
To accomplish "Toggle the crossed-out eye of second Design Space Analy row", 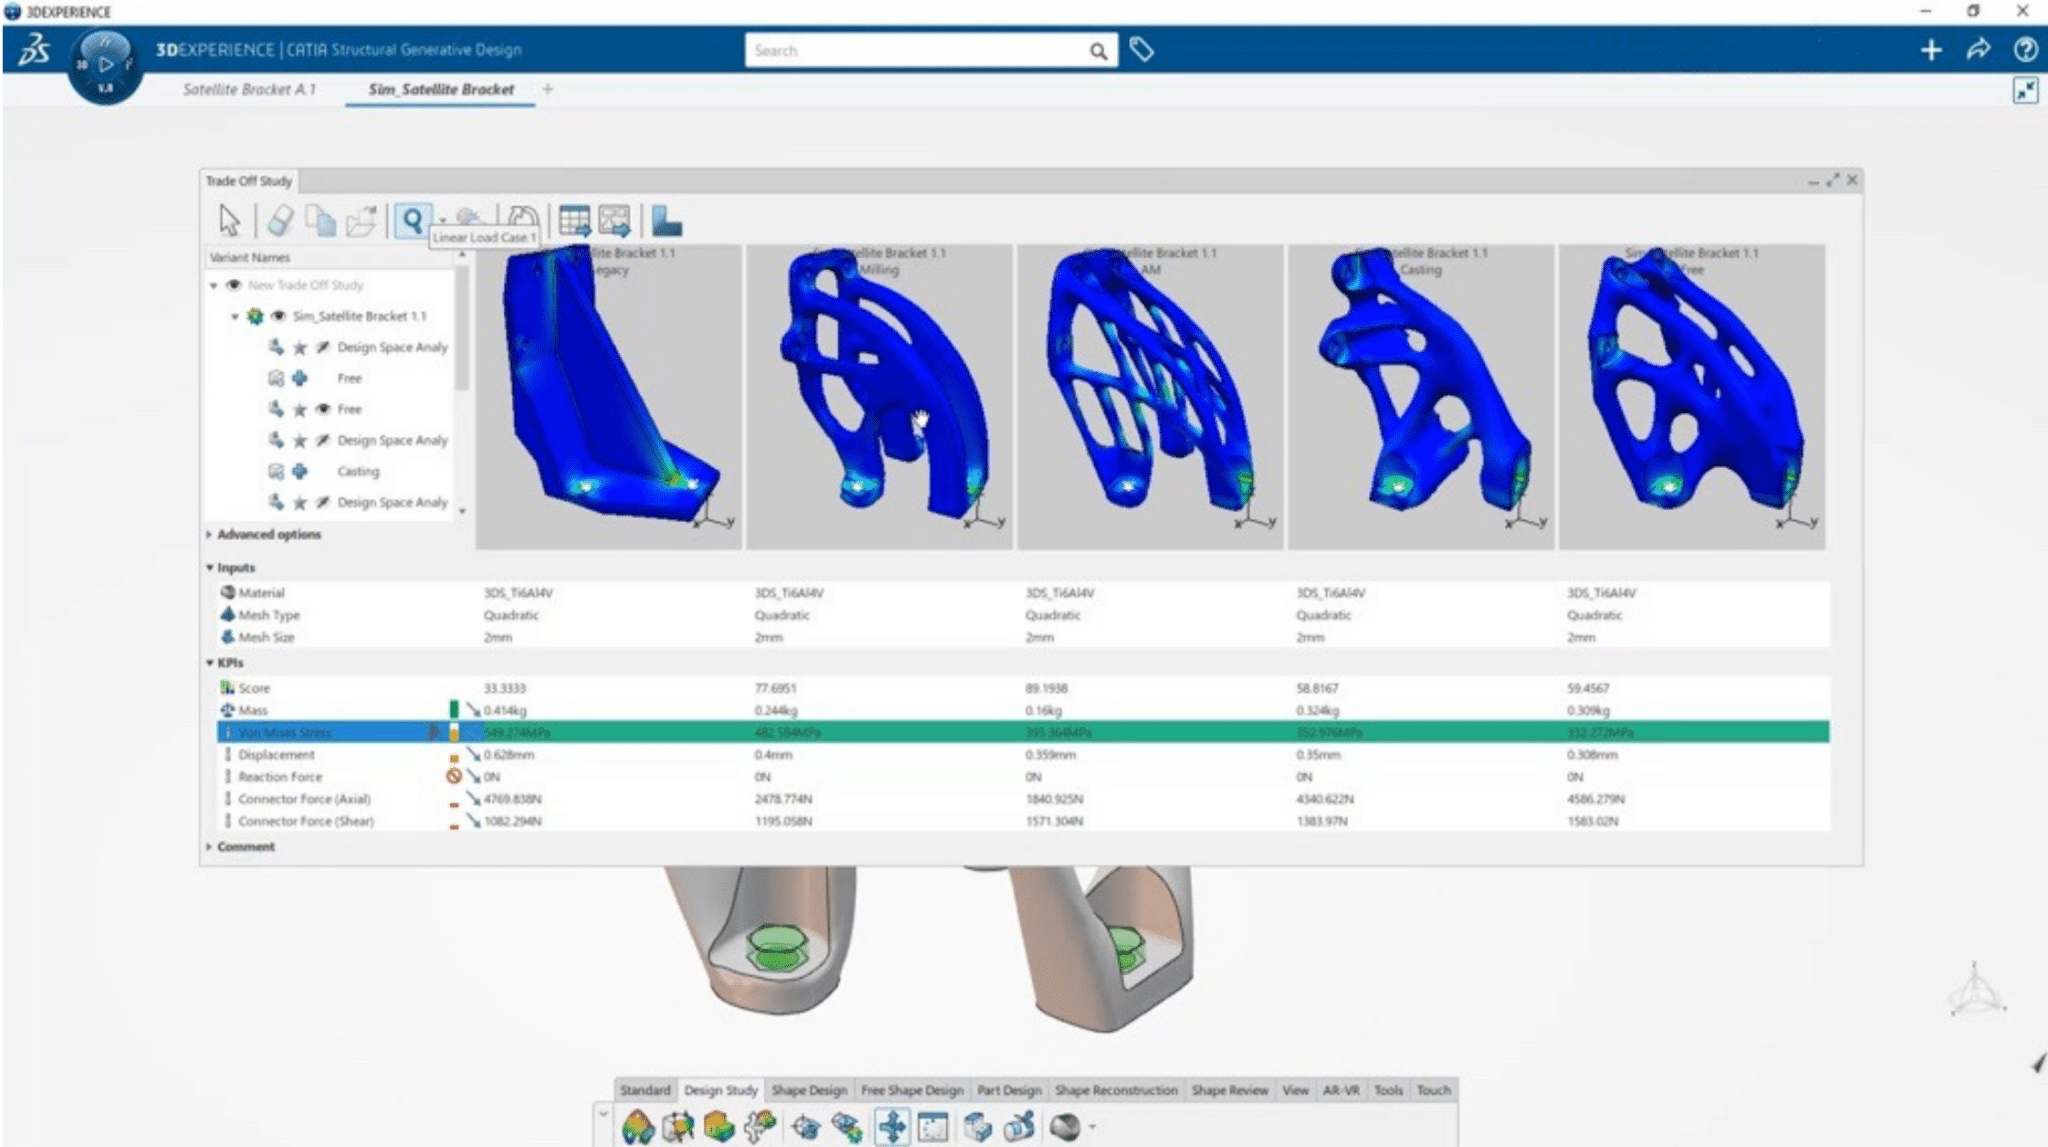I will coord(322,440).
